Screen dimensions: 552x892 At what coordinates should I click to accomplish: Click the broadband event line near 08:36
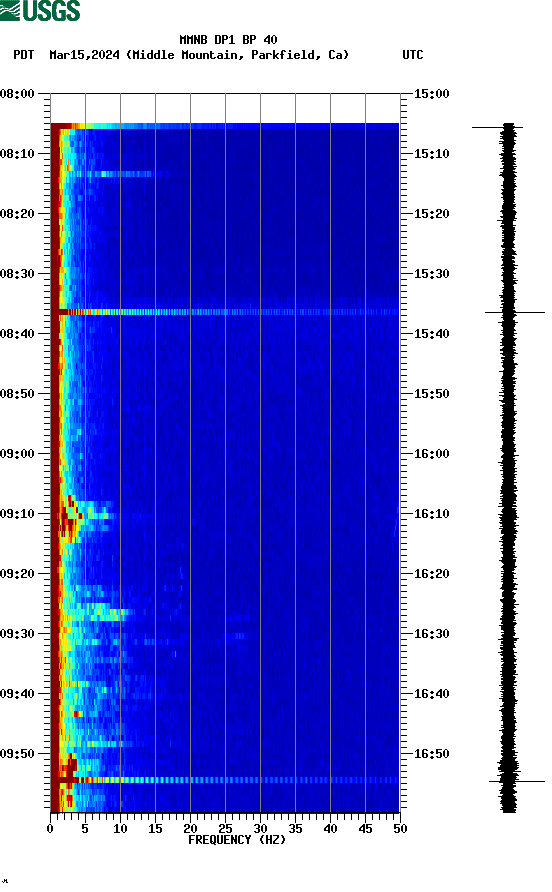[x=225, y=312]
